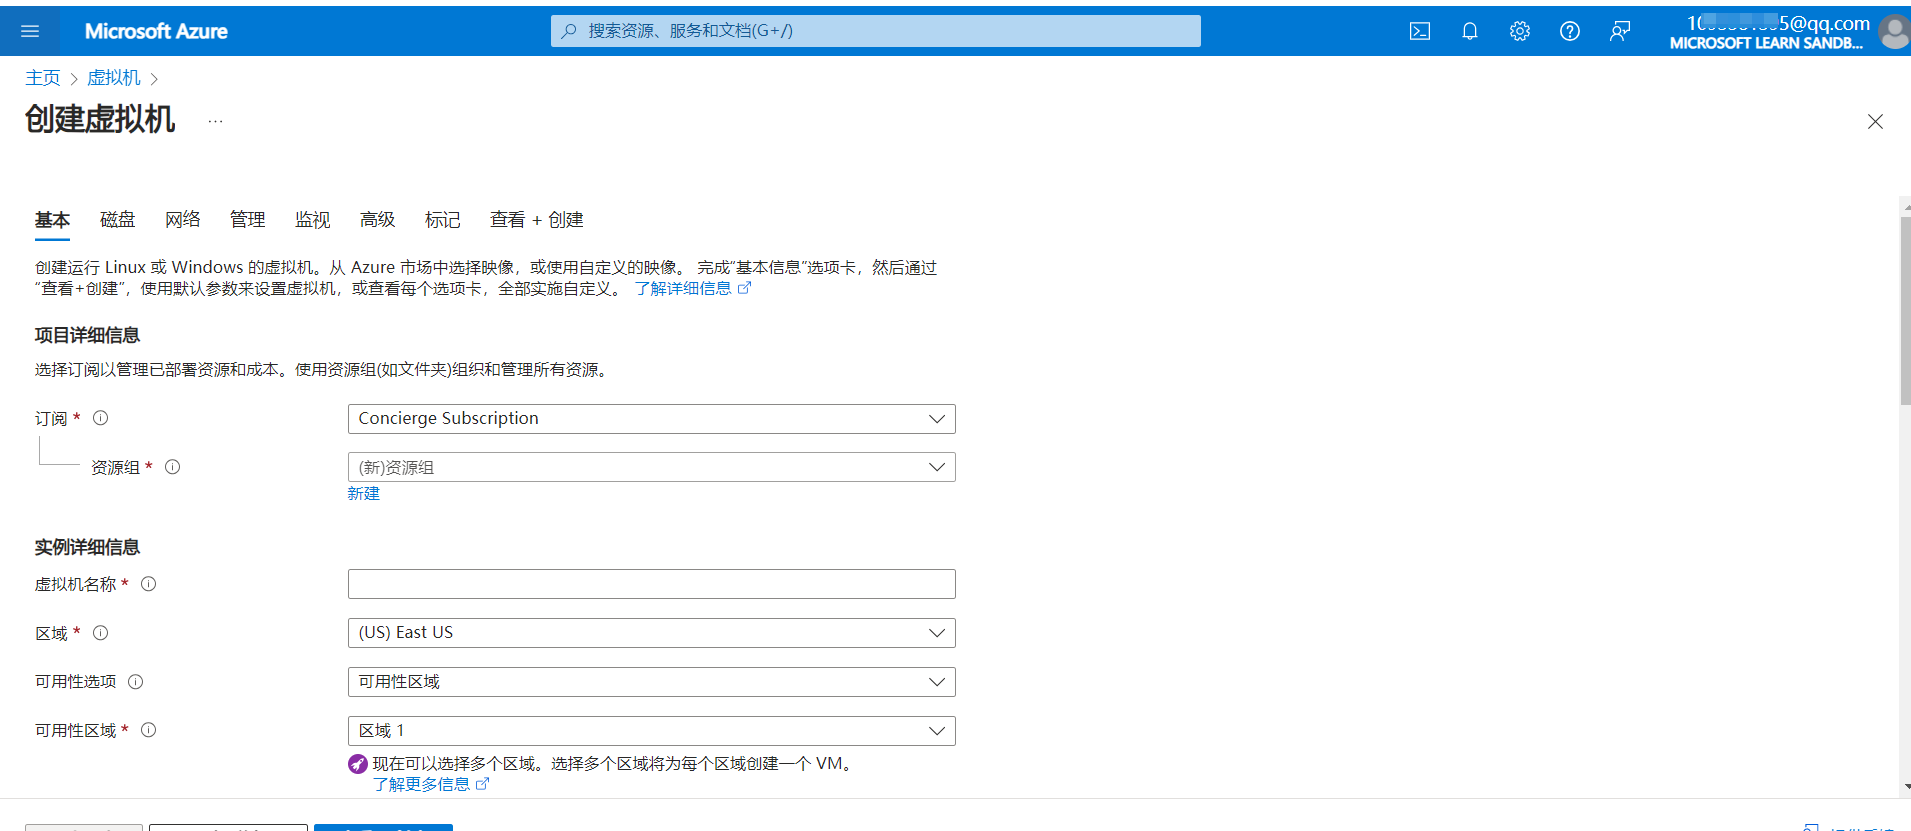Click 新建 link under resource group
The image size is (1911, 831).
[x=363, y=493]
